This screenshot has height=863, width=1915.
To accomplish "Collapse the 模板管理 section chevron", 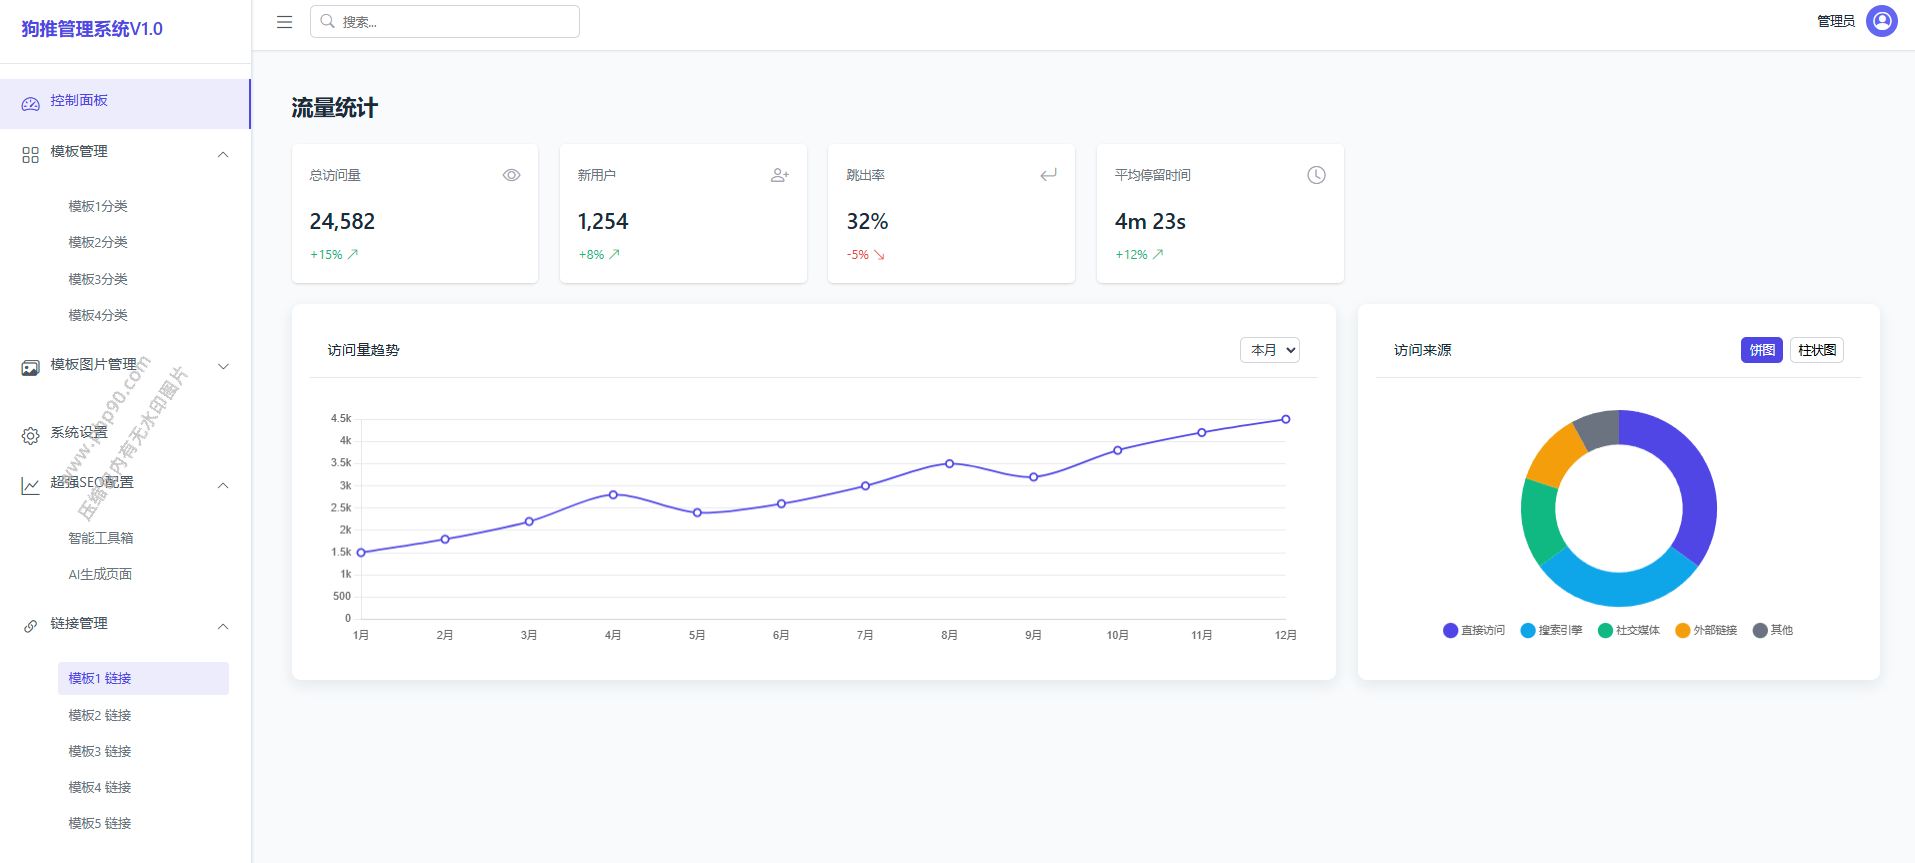I will pyautogui.click(x=223, y=154).
